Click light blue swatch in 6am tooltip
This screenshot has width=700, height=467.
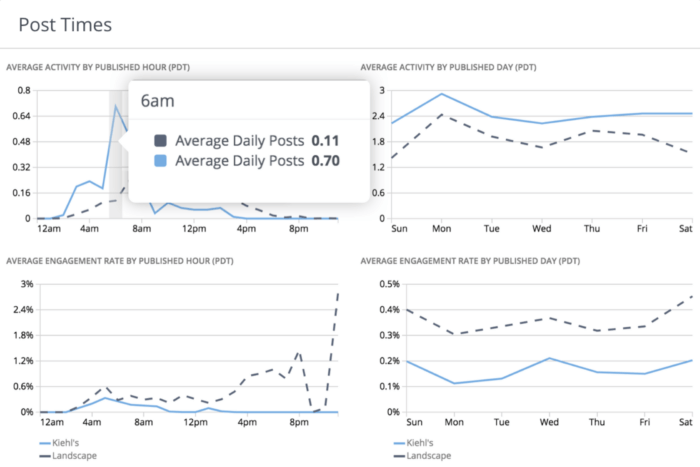160,161
